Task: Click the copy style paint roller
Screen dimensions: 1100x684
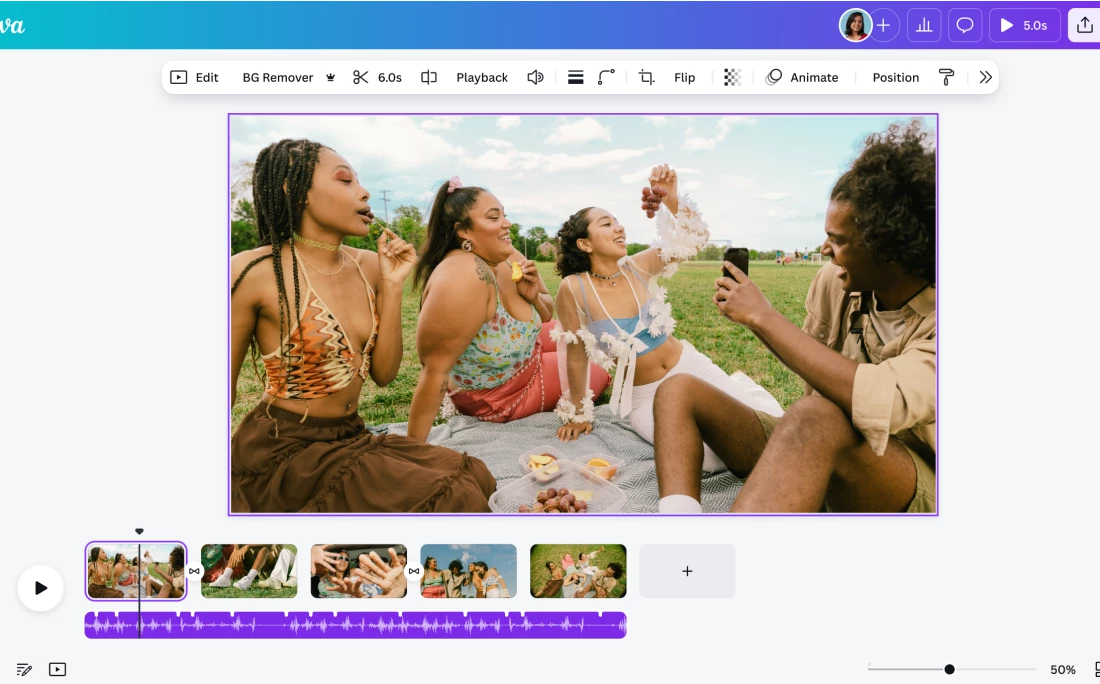Action: pyautogui.click(x=946, y=77)
